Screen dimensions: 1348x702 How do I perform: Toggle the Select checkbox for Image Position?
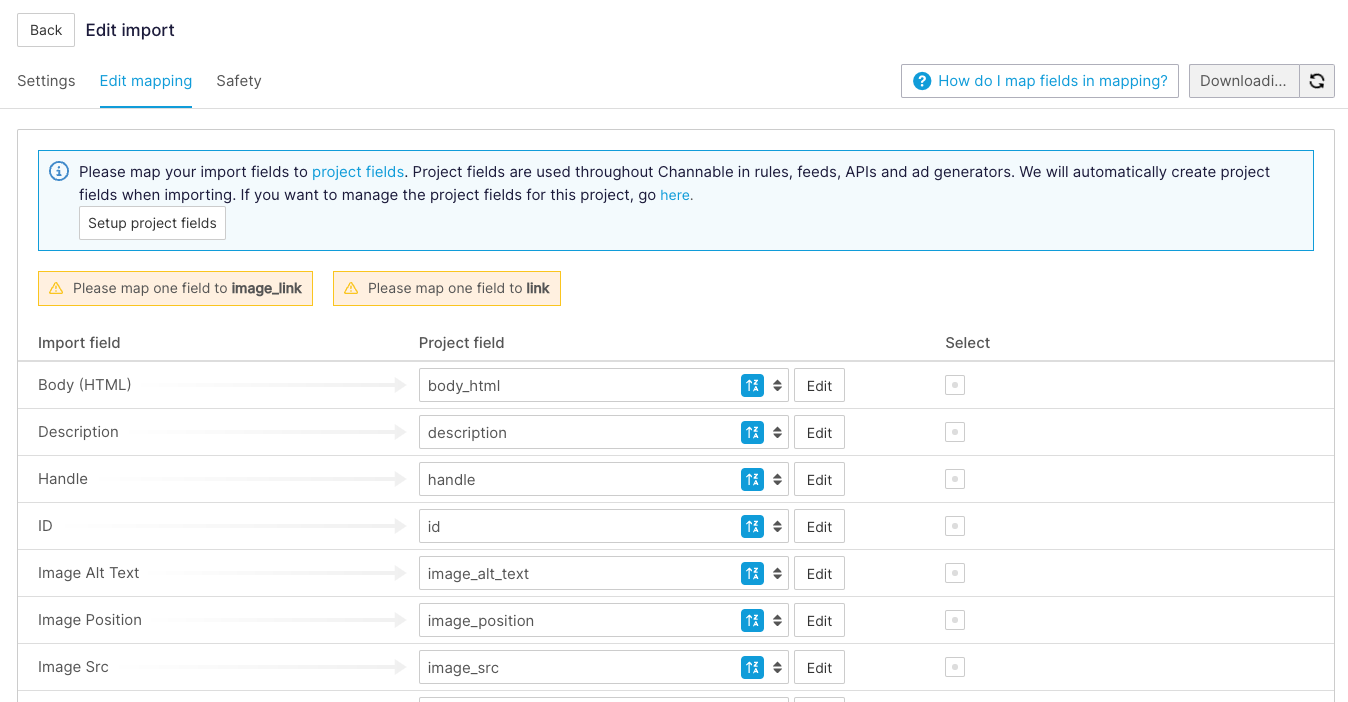(x=955, y=620)
